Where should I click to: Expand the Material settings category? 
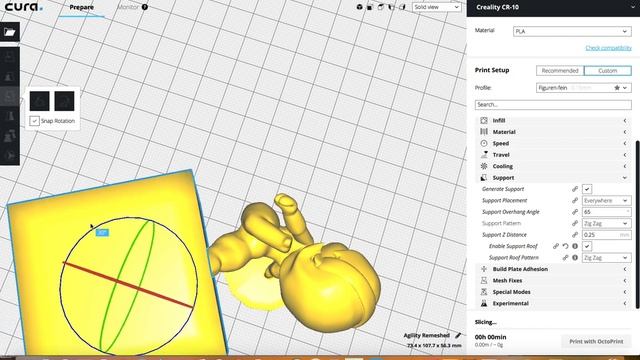pyautogui.click(x=553, y=132)
